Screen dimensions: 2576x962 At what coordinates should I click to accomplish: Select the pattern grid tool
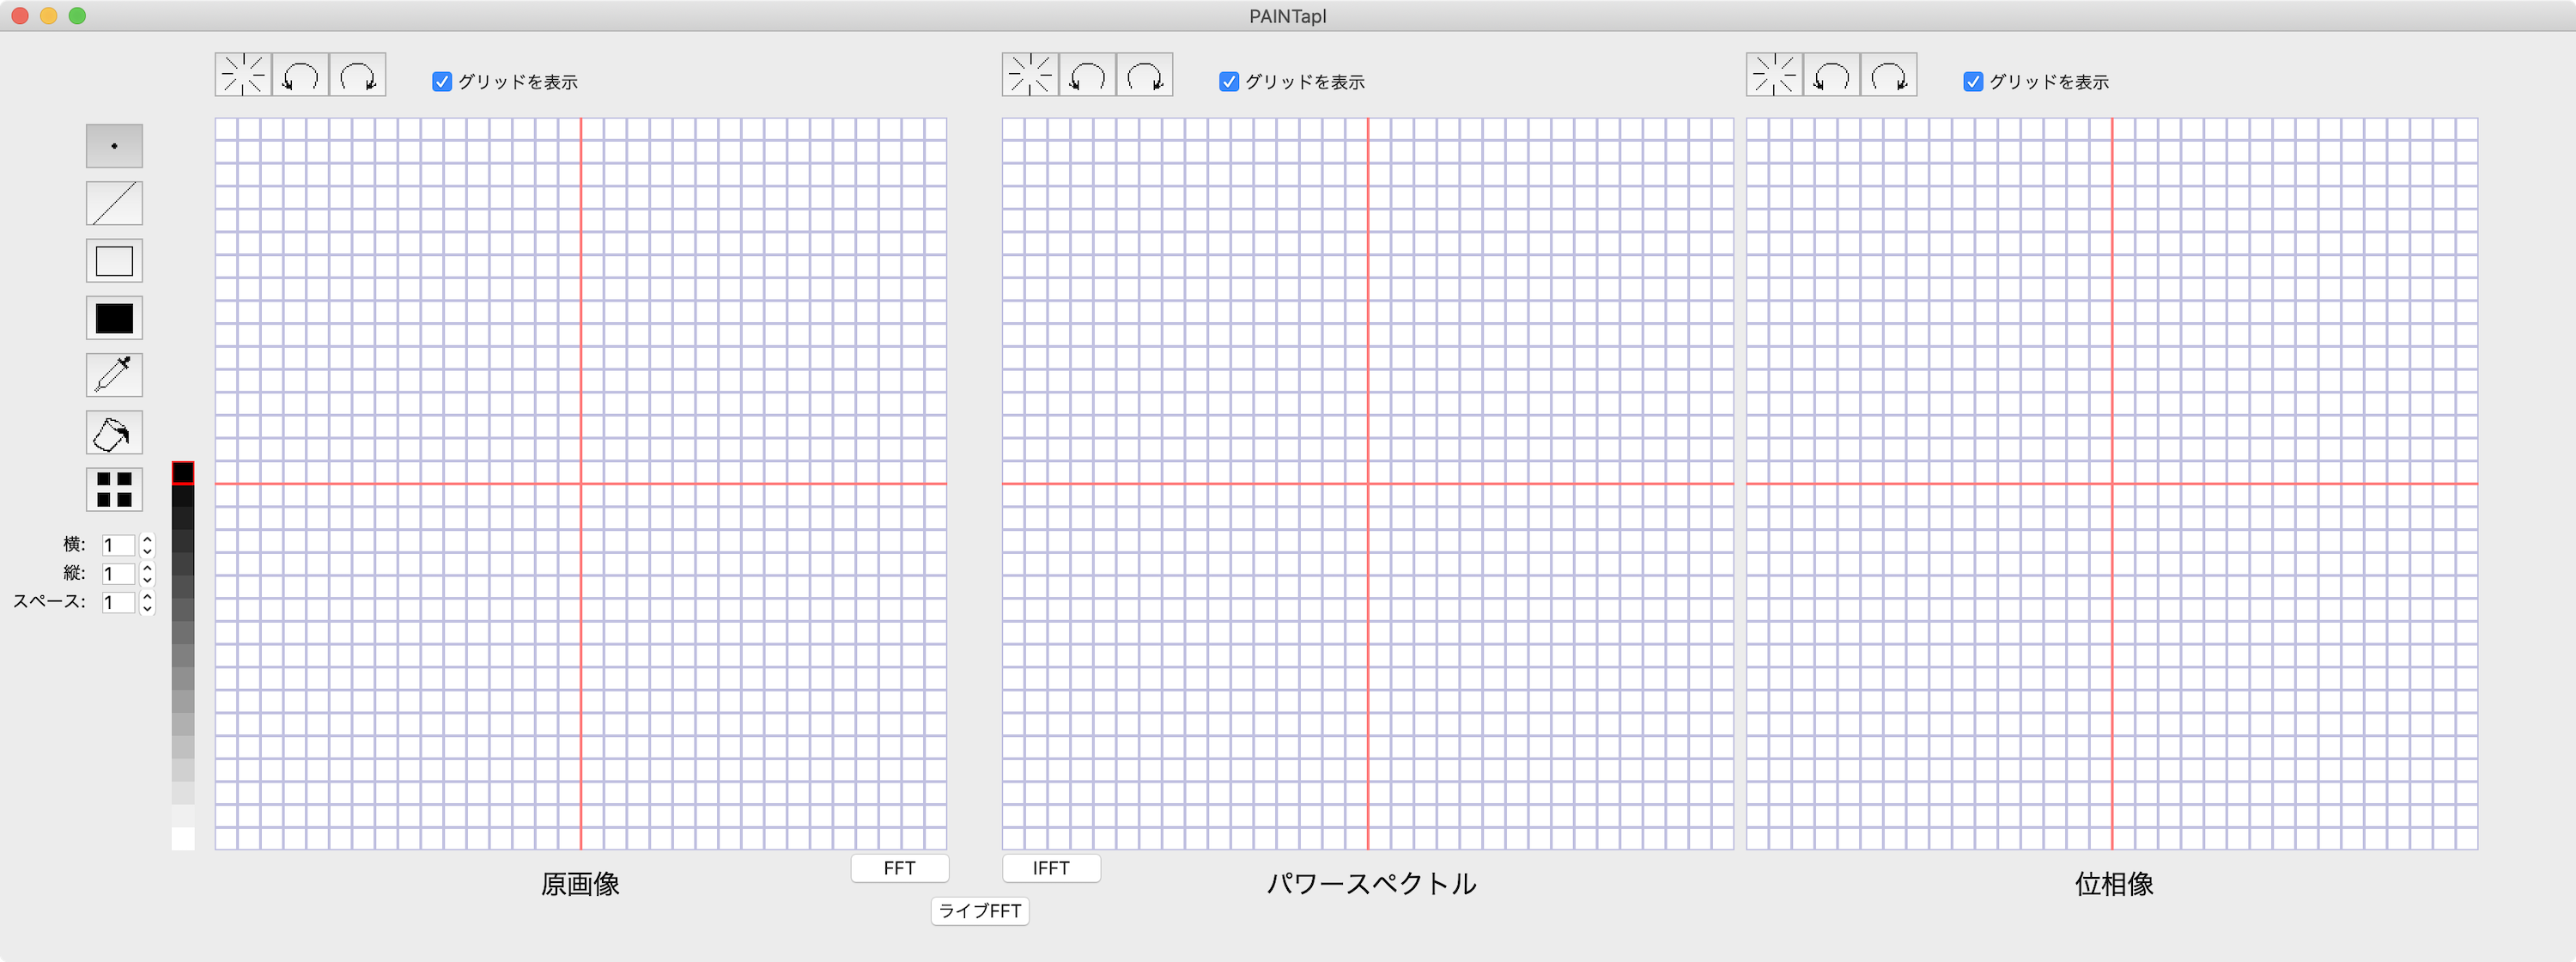point(114,490)
